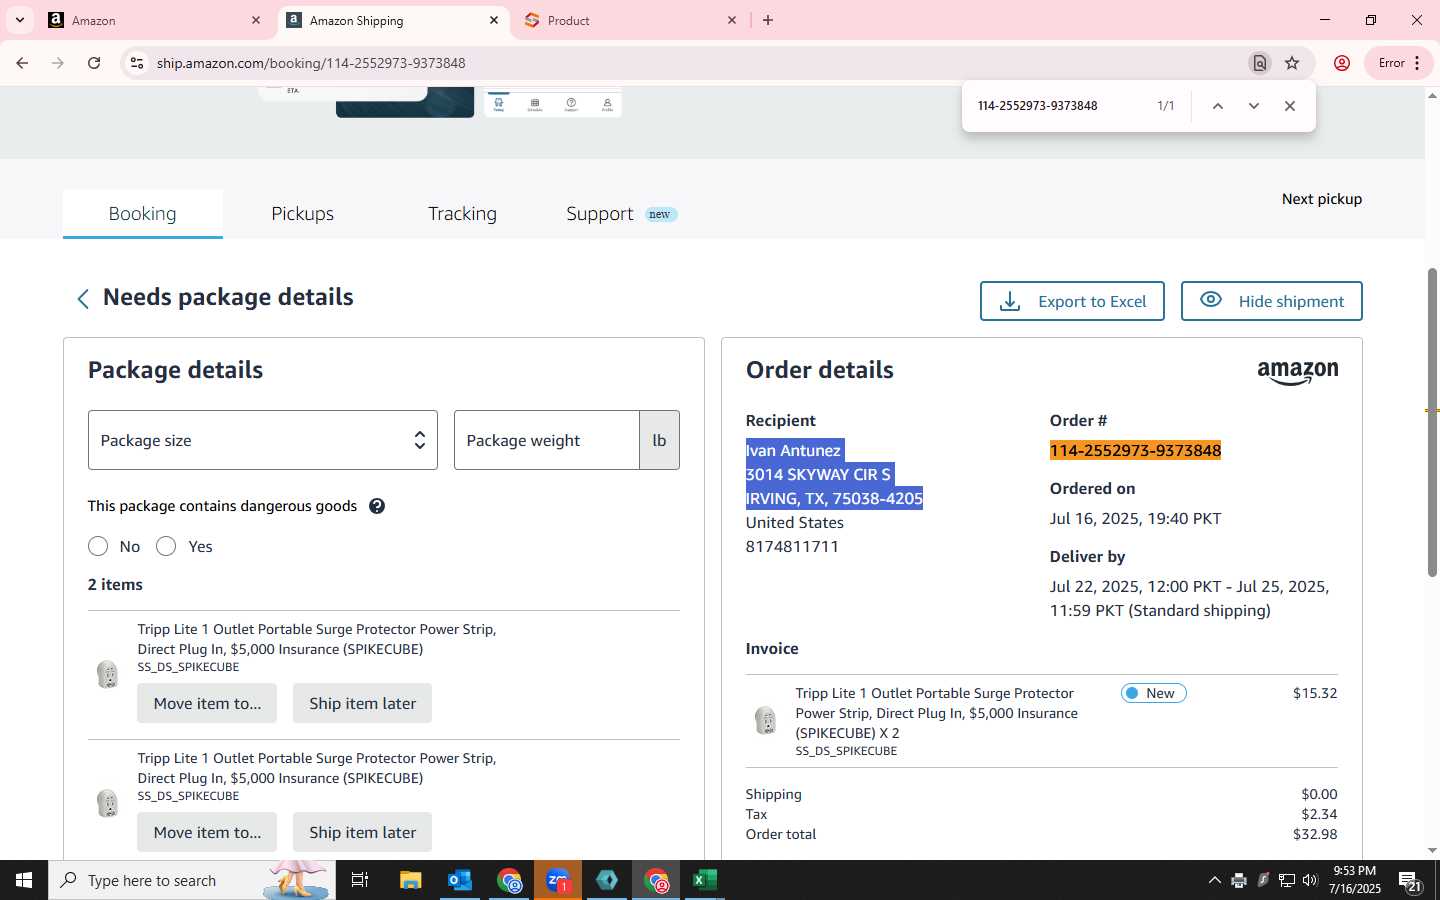Open the Support tab
The height and width of the screenshot is (900, 1440).
(x=621, y=214)
